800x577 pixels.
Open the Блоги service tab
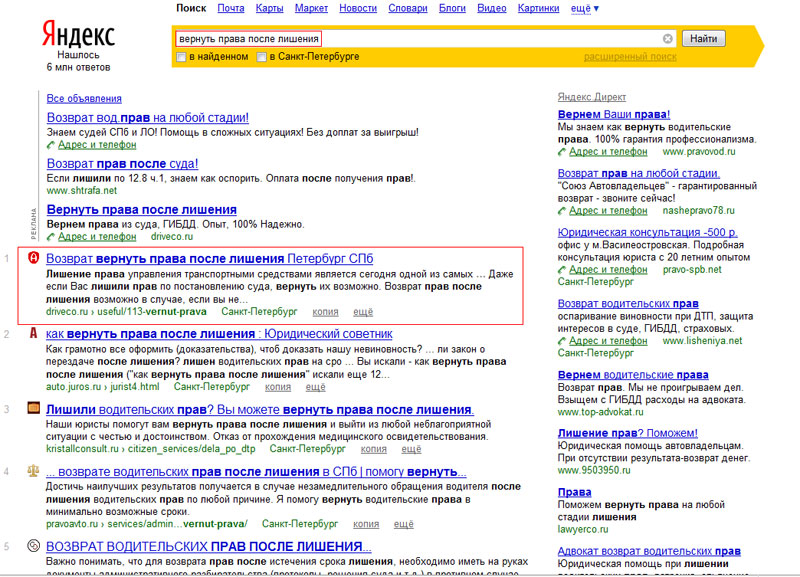point(452,9)
